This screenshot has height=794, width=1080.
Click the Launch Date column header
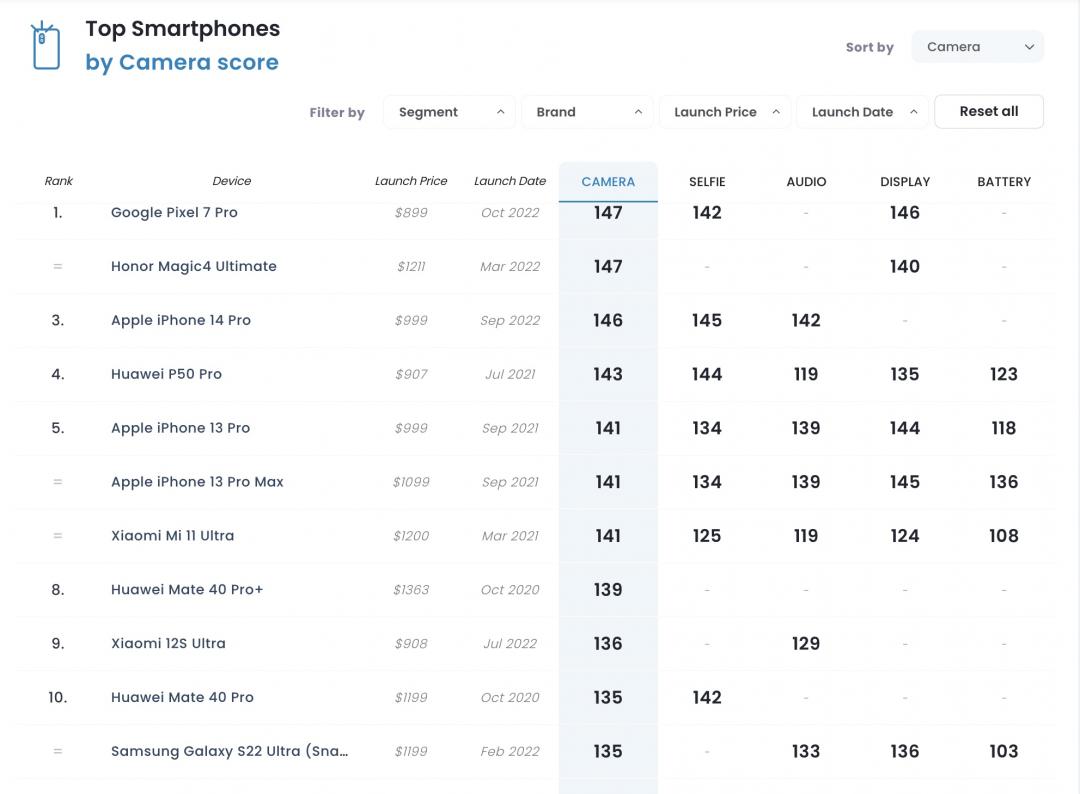(x=510, y=181)
